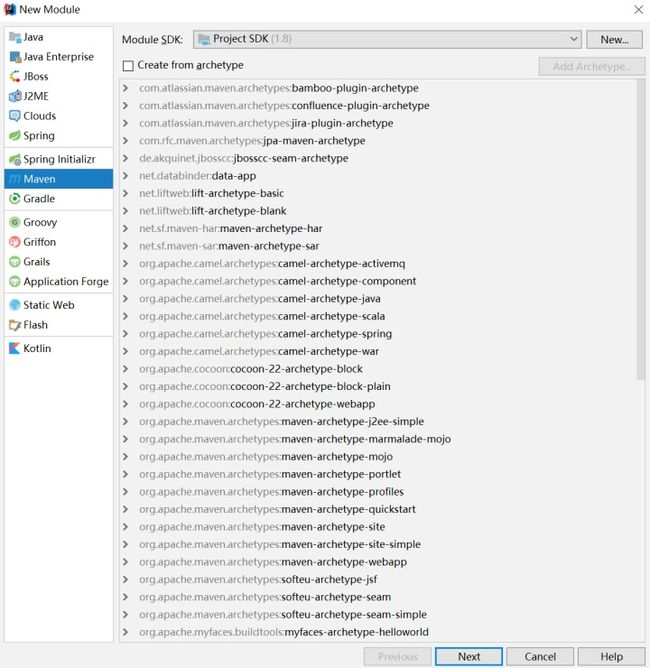Click the New... SDK button
This screenshot has width=650, height=668.
[x=614, y=40]
